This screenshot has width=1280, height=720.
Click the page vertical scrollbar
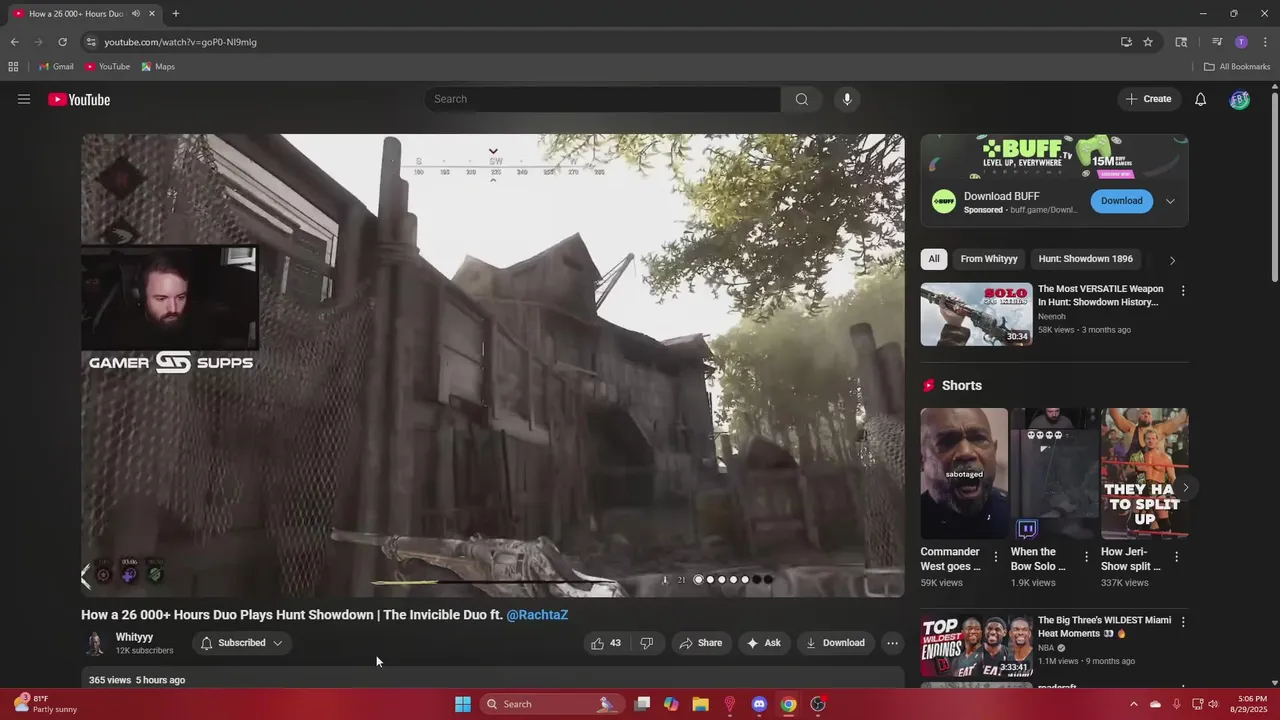click(x=1274, y=188)
